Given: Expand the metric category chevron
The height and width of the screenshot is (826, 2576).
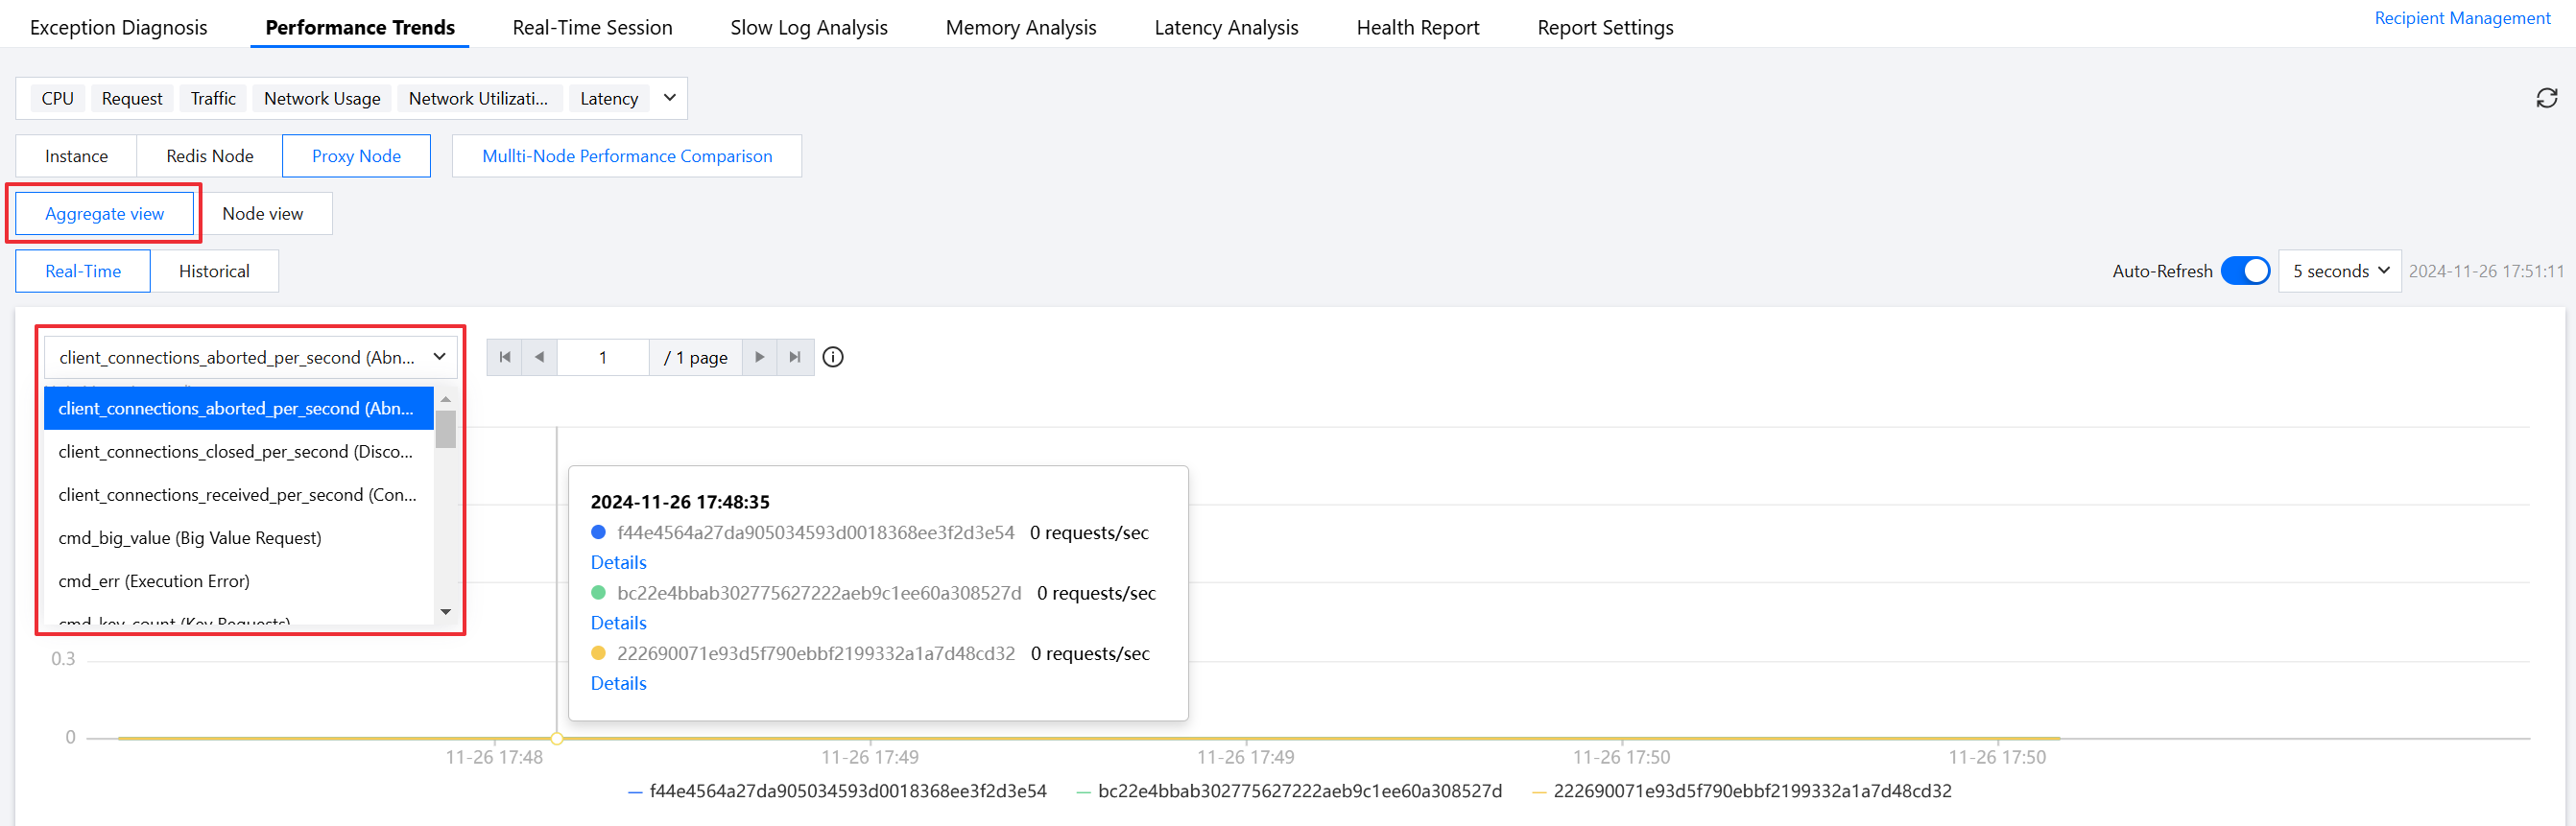Looking at the screenshot, I should 670,98.
